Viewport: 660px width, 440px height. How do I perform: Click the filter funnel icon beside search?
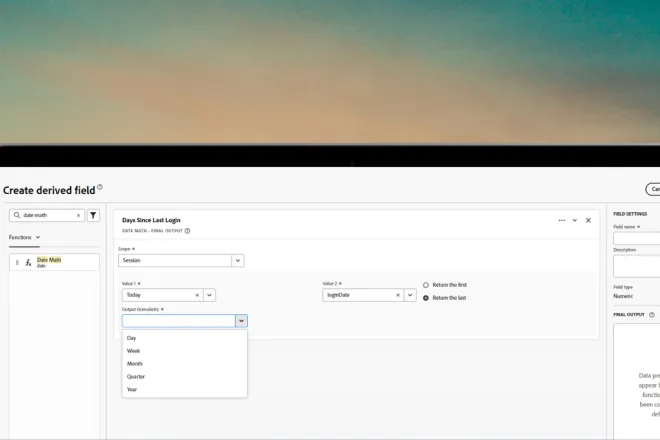point(93,215)
